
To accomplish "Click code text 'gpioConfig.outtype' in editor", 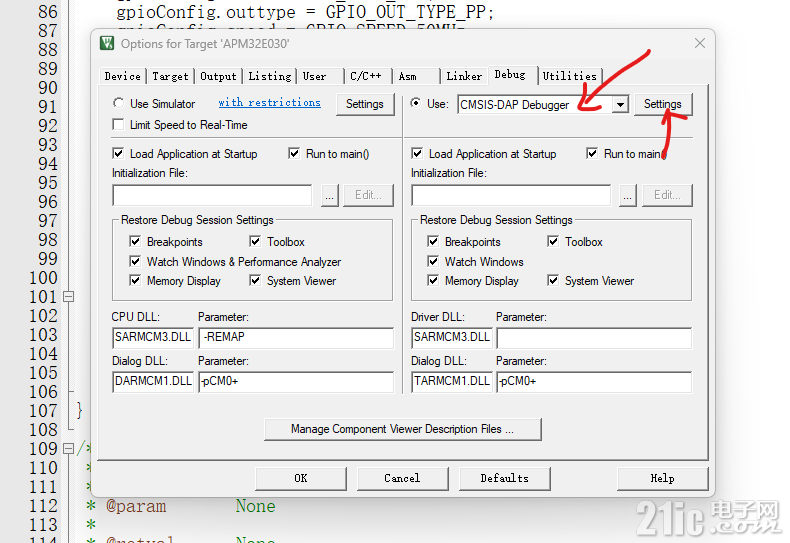I will tap(206, 12).
